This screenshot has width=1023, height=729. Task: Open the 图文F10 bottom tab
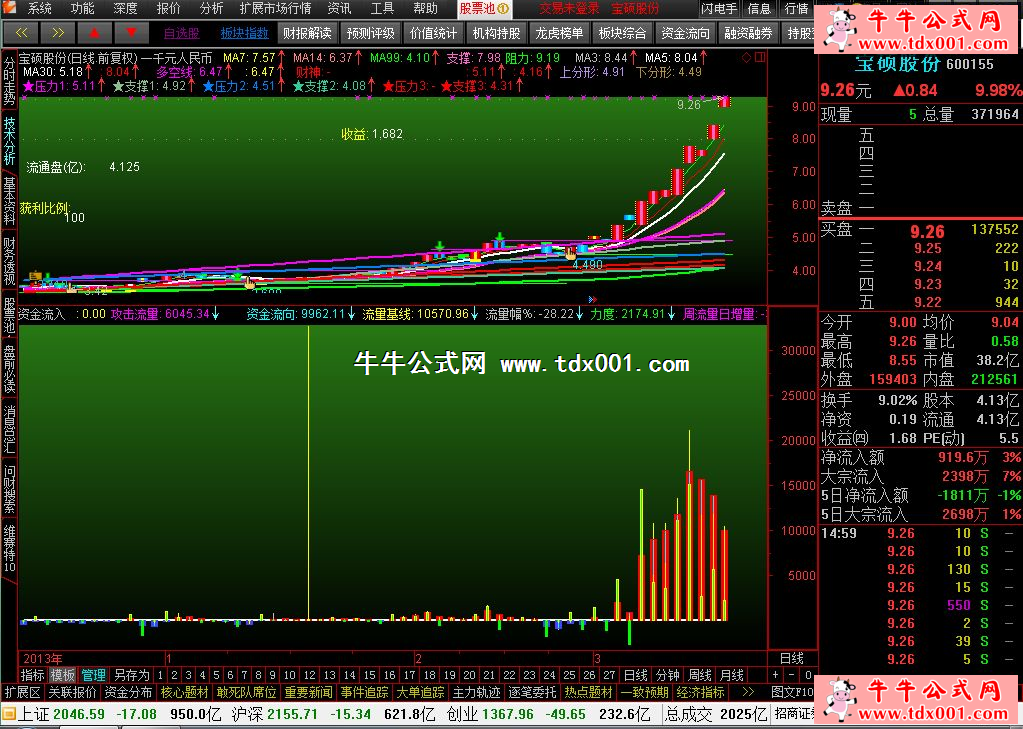coord(792,692)
